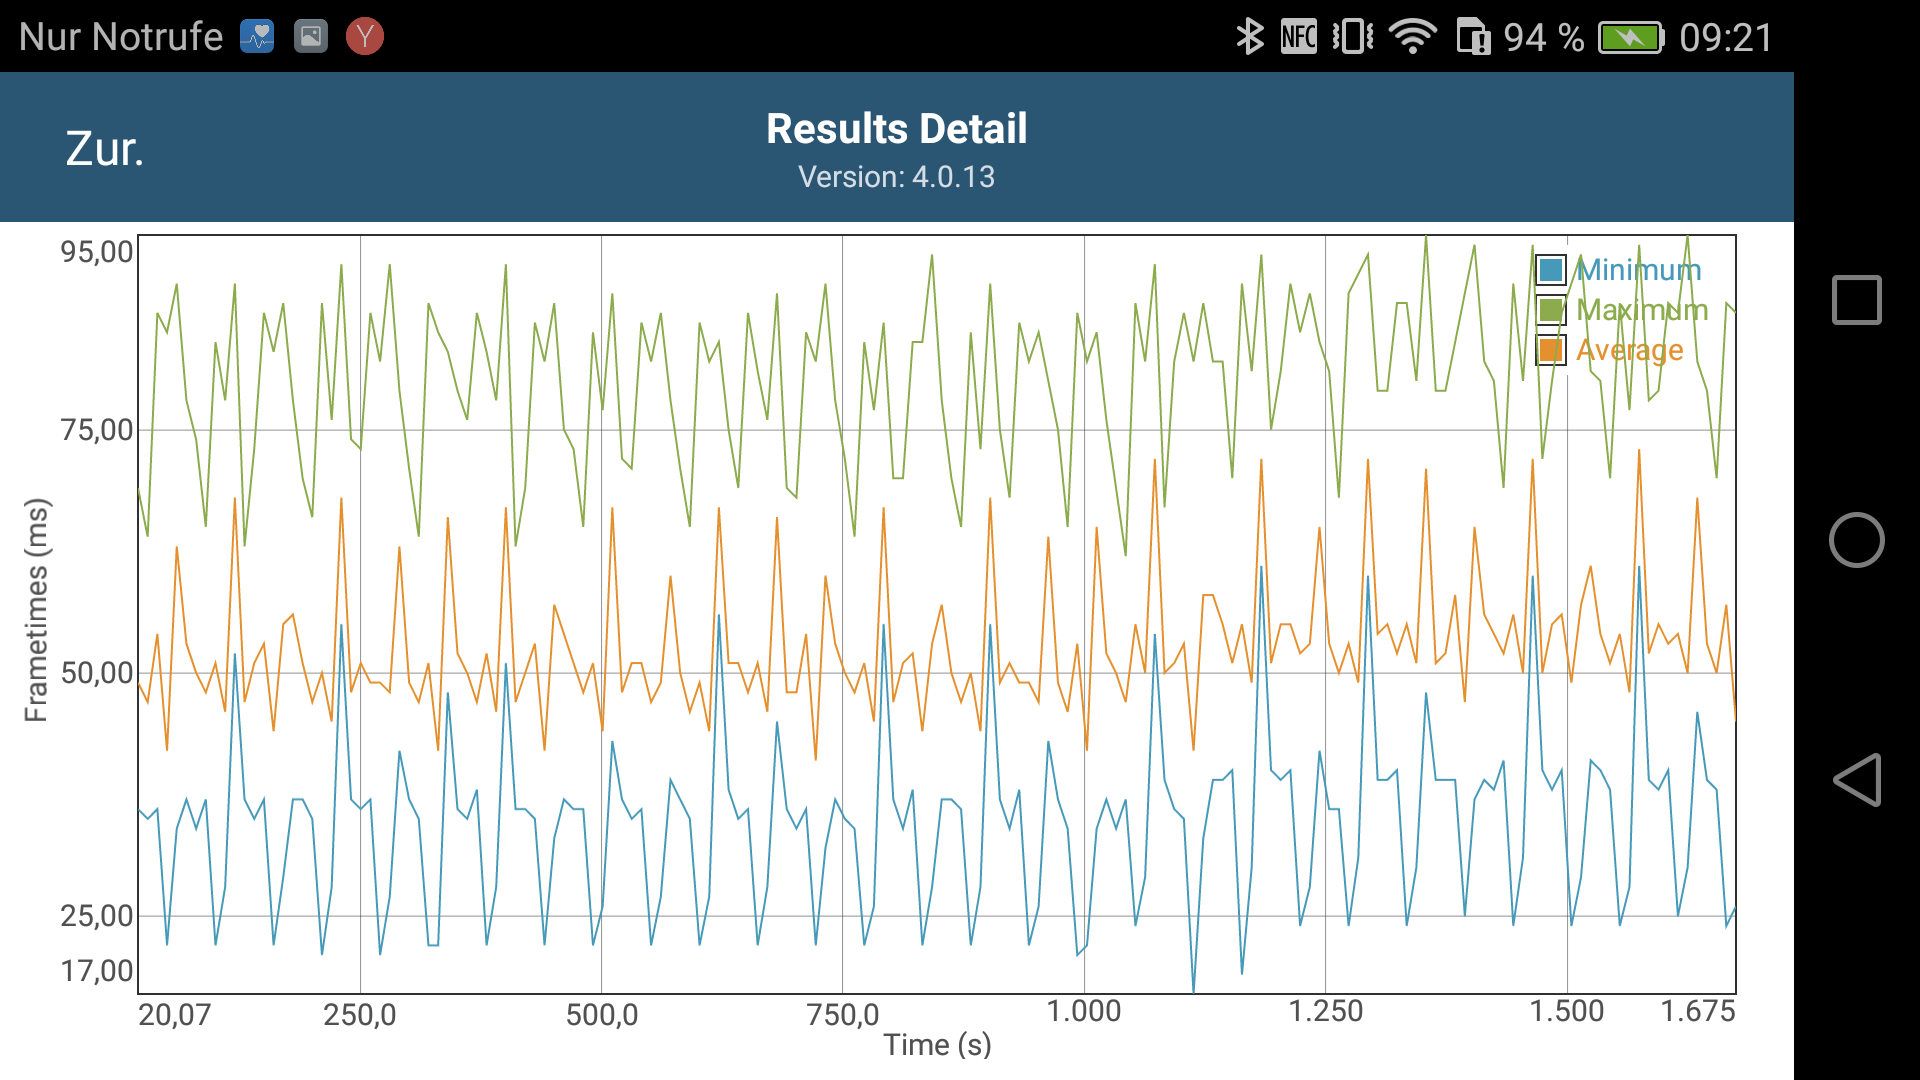Tap the battery charging icon
The width and height of the screenshot is (1920, 1080).
coord(1630,37)
